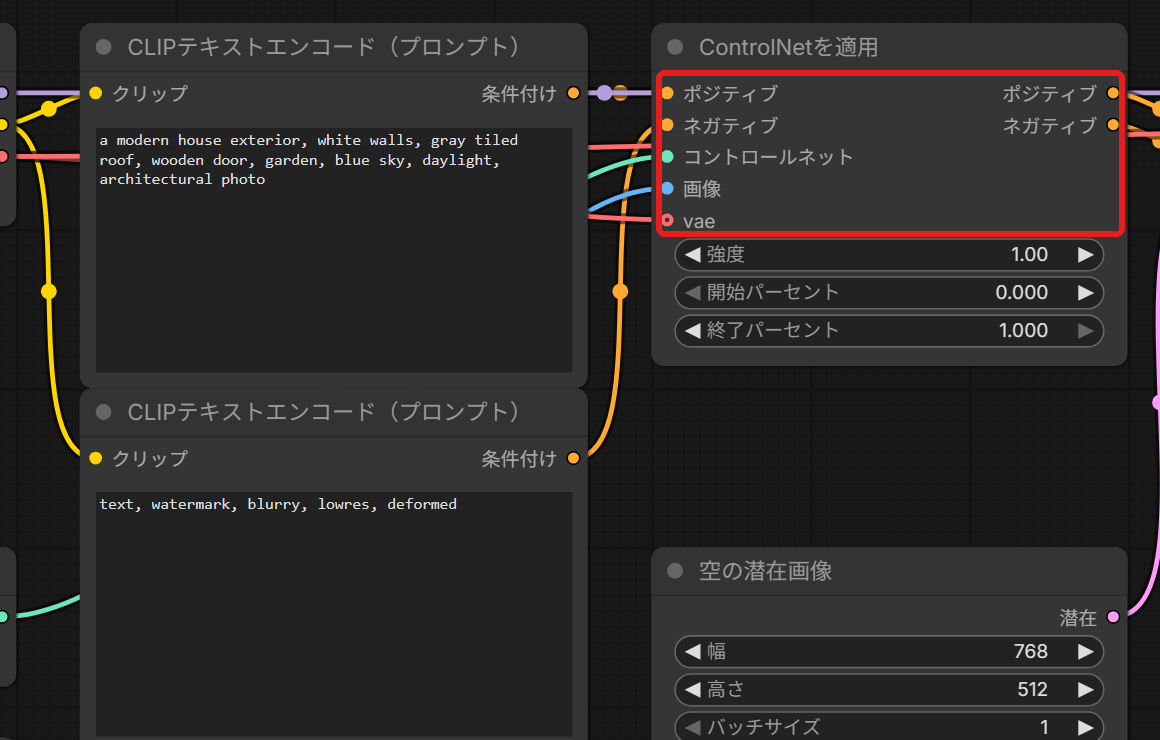Click into the positive prompt text box about the modern house
The height and width of the screenshot is (740, 1160).
[x=334, y=250]
